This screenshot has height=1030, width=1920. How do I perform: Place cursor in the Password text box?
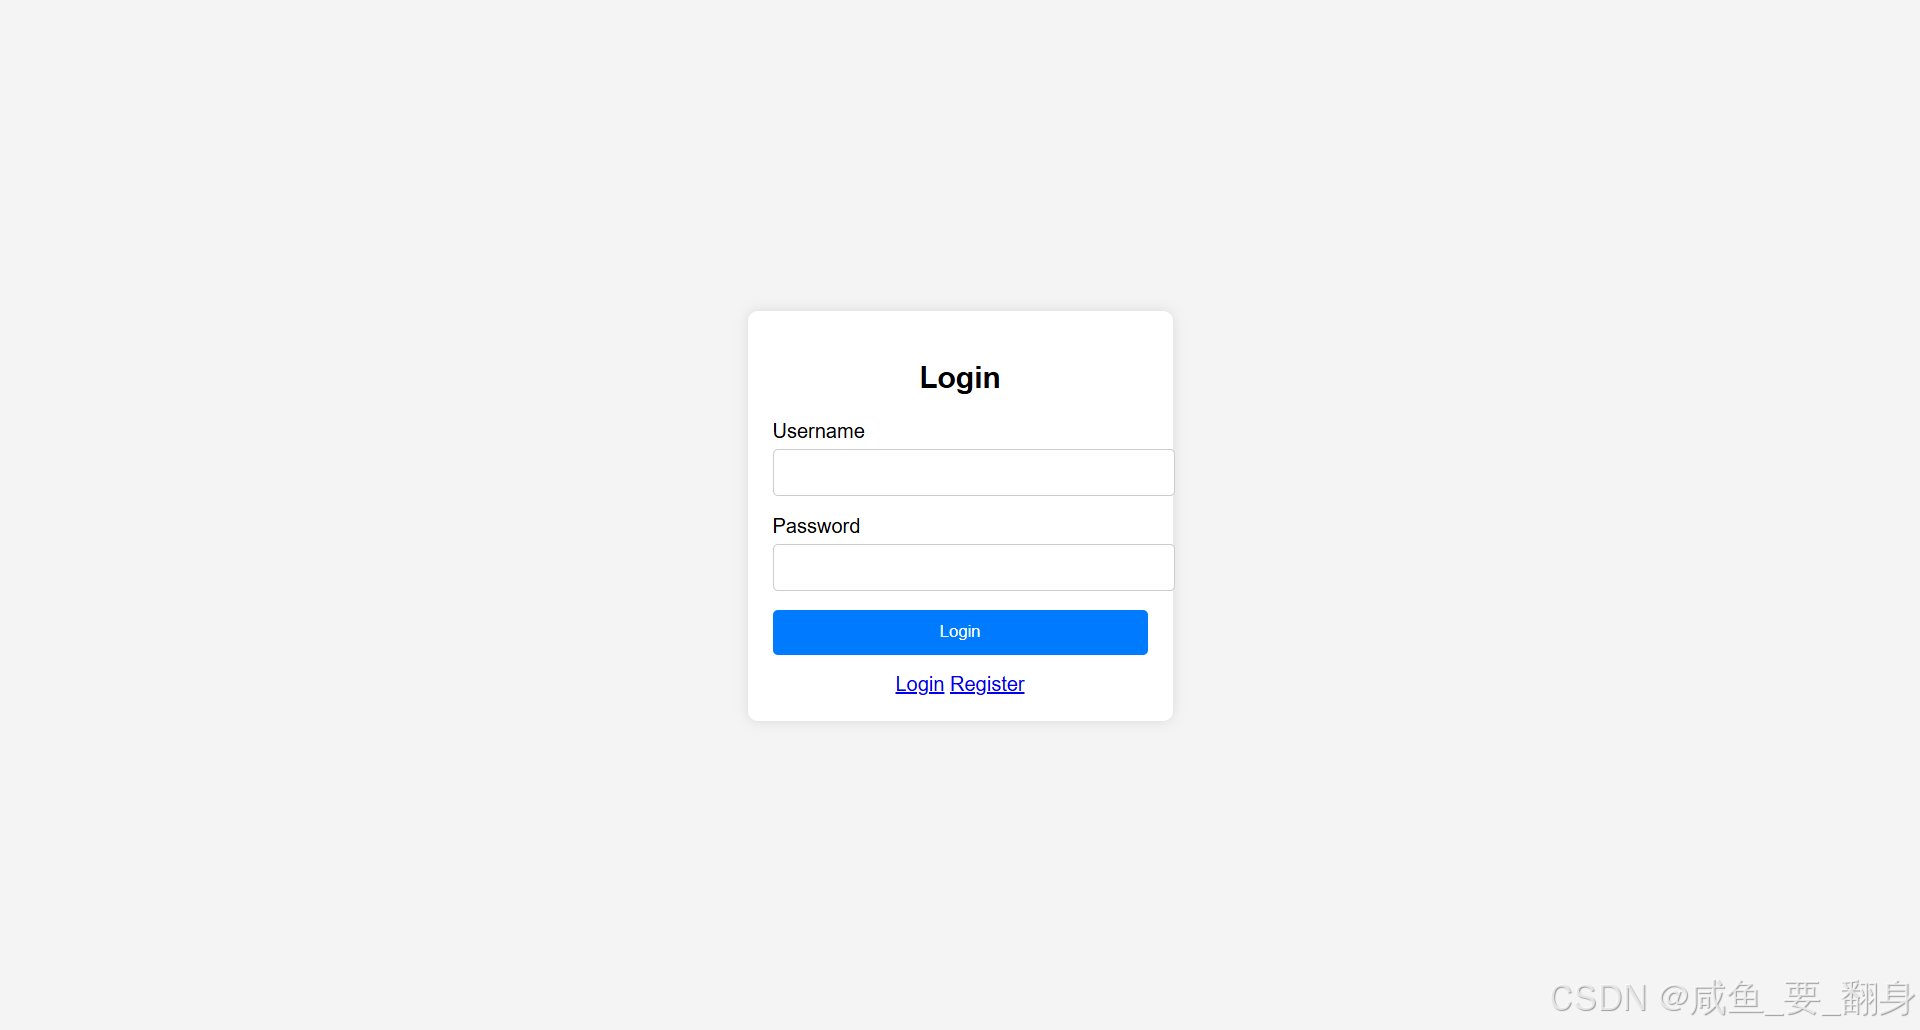(973, 567)
